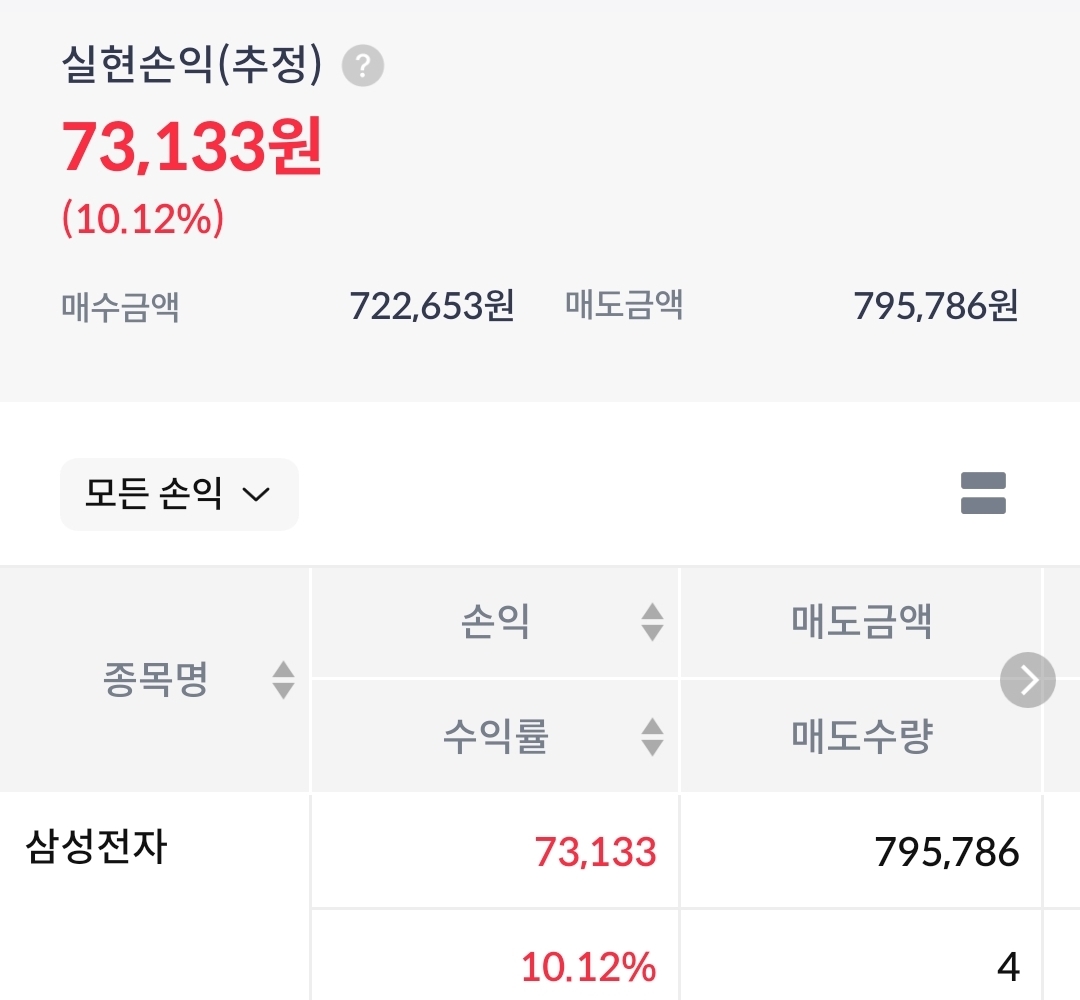The height and width of the screenshot is (1000, 1080).
Task: Select the 매도수량 column header
Action: (x=861, y=737)
